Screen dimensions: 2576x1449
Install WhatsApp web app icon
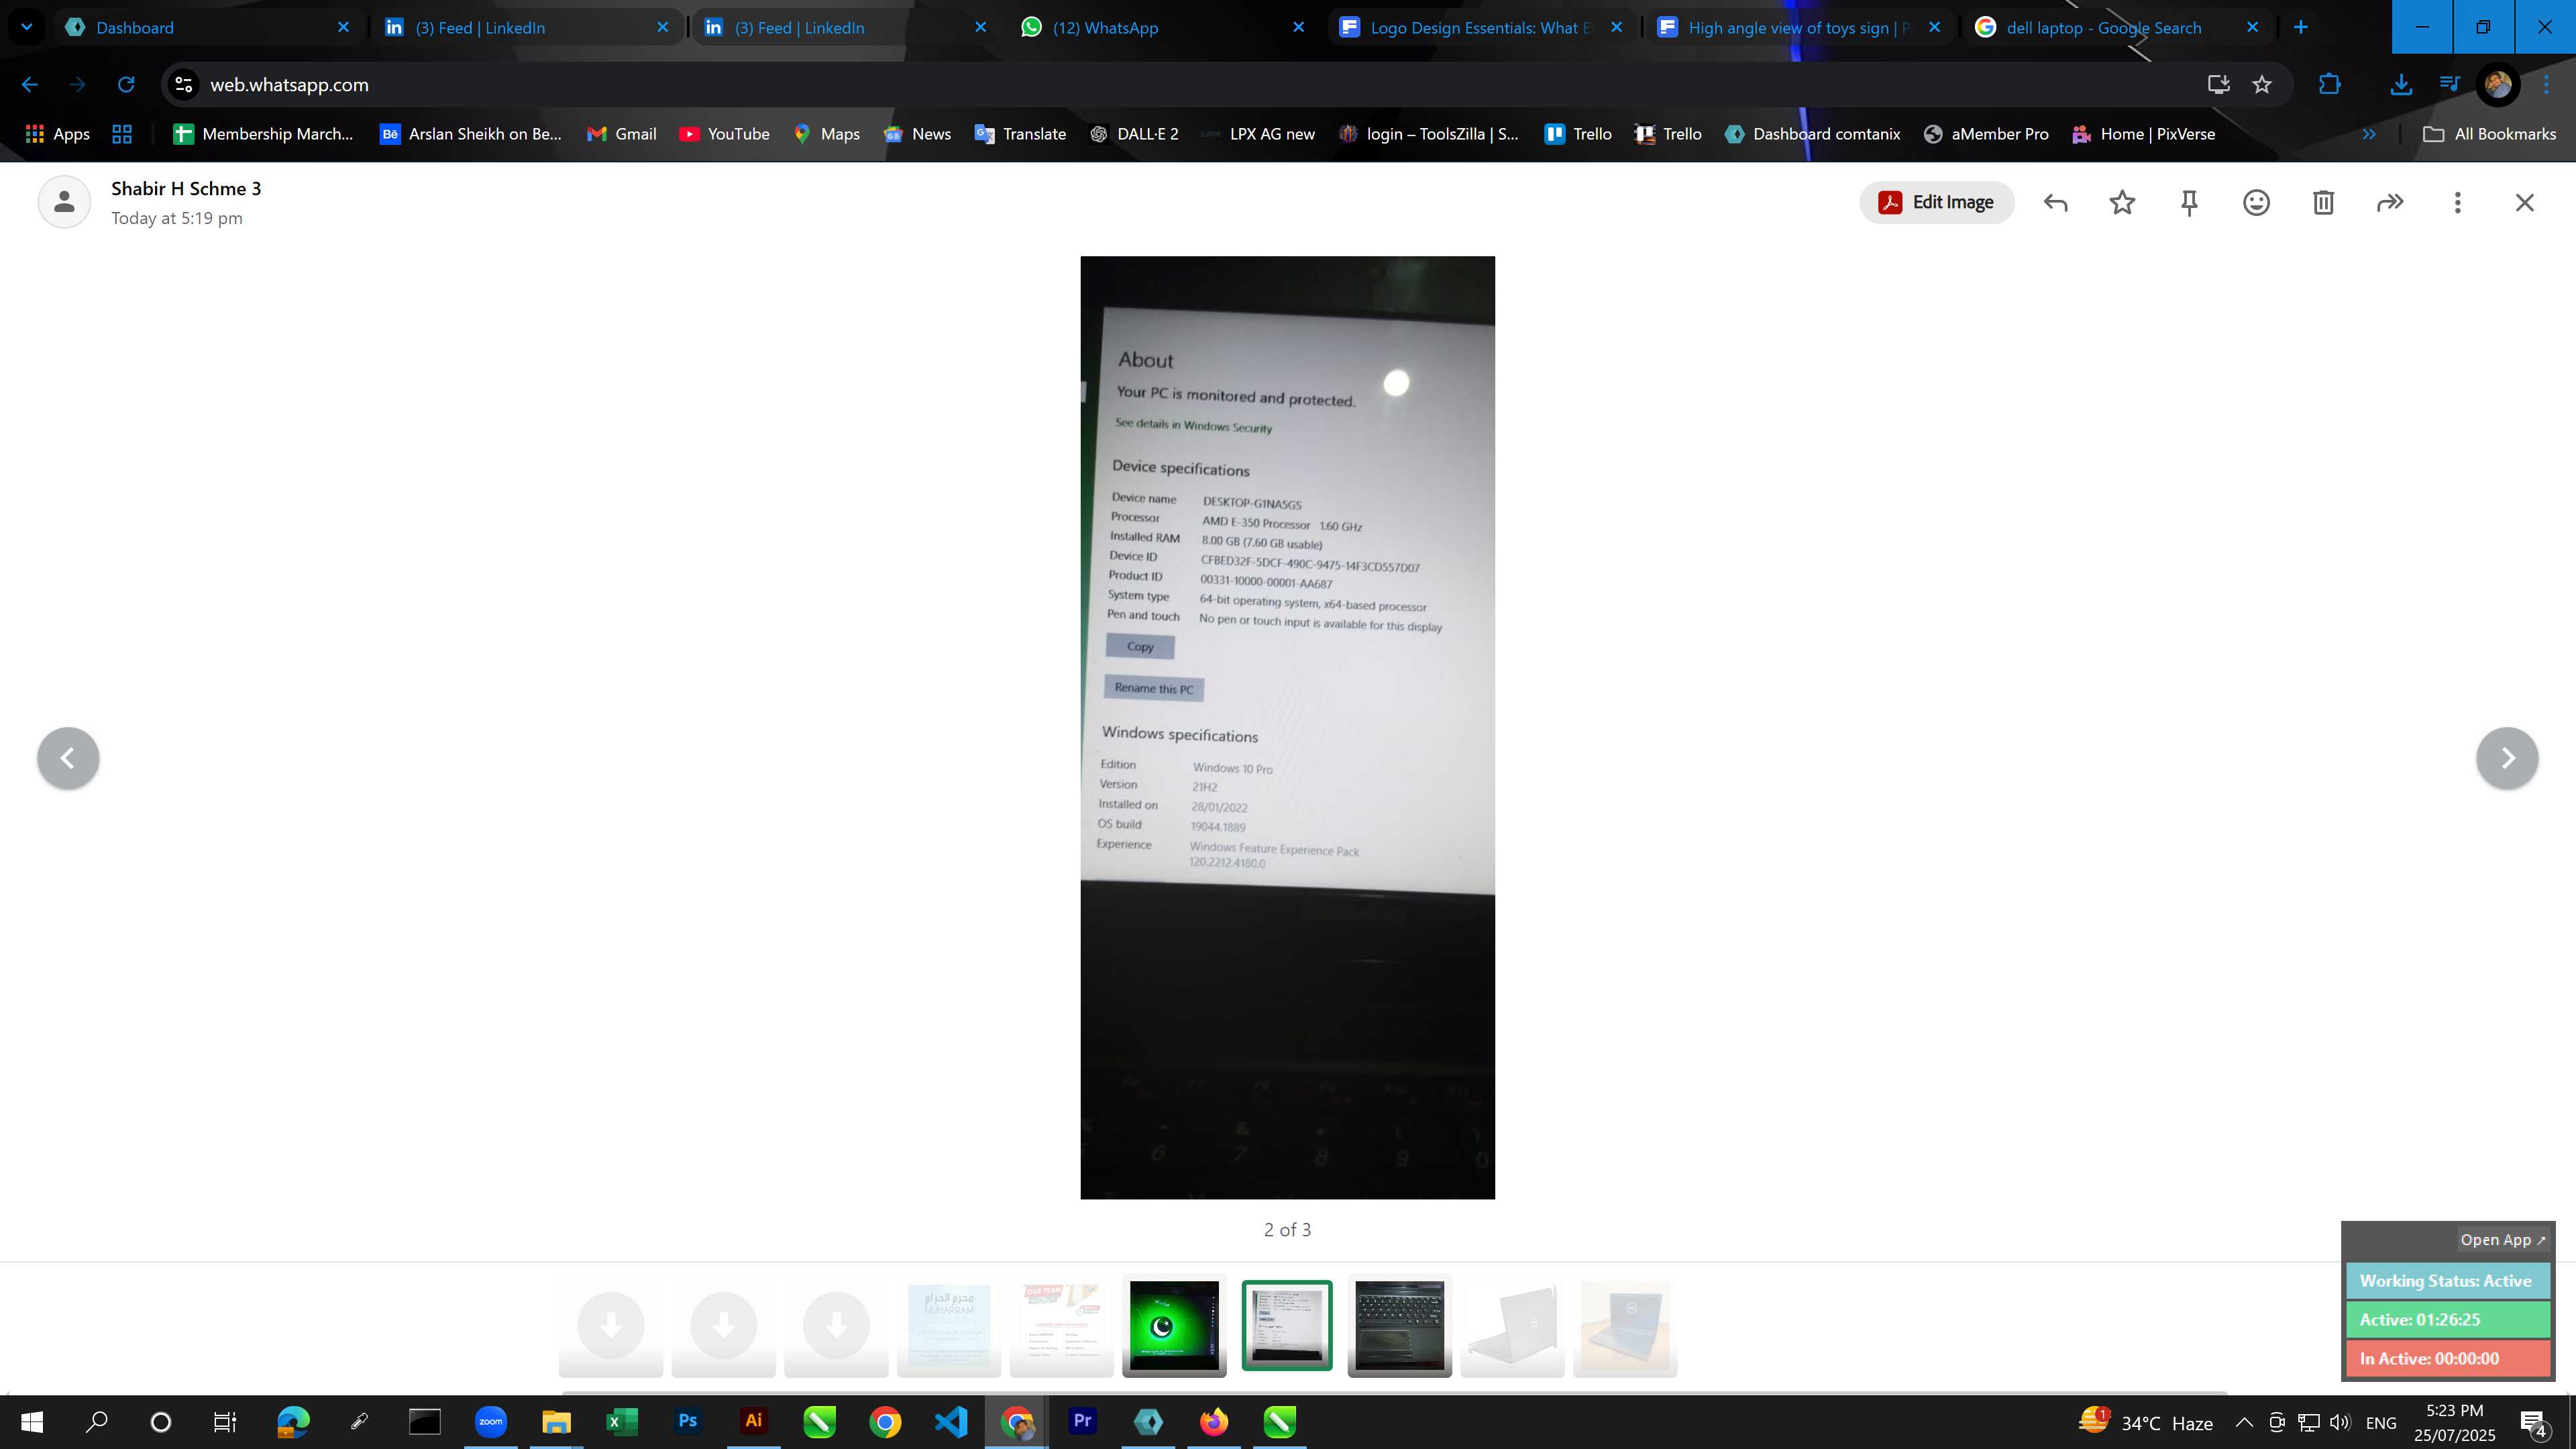2218,85
